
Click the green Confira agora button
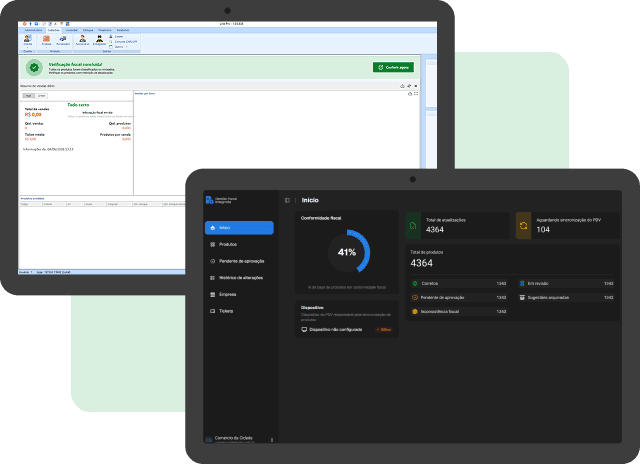click(393, 67)
